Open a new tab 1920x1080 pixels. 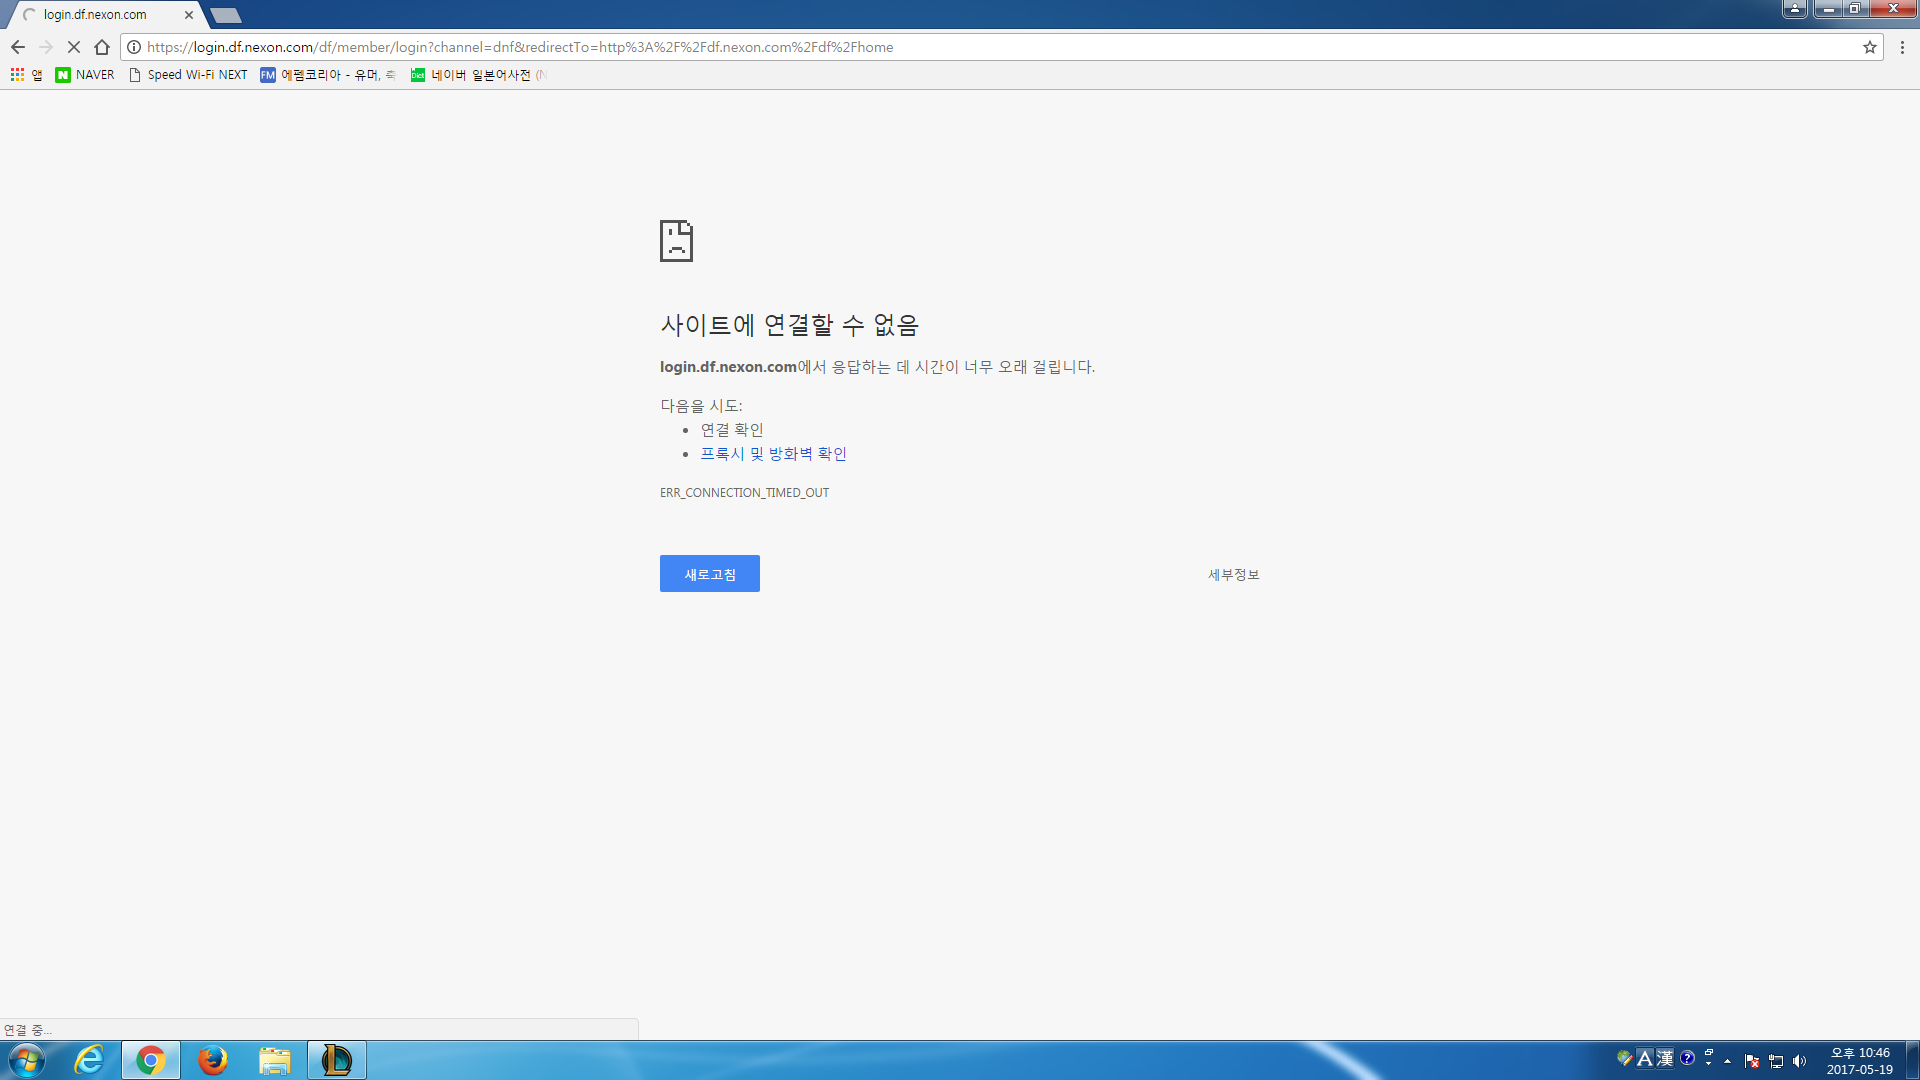pyautogui.click(x=226, y=15)
